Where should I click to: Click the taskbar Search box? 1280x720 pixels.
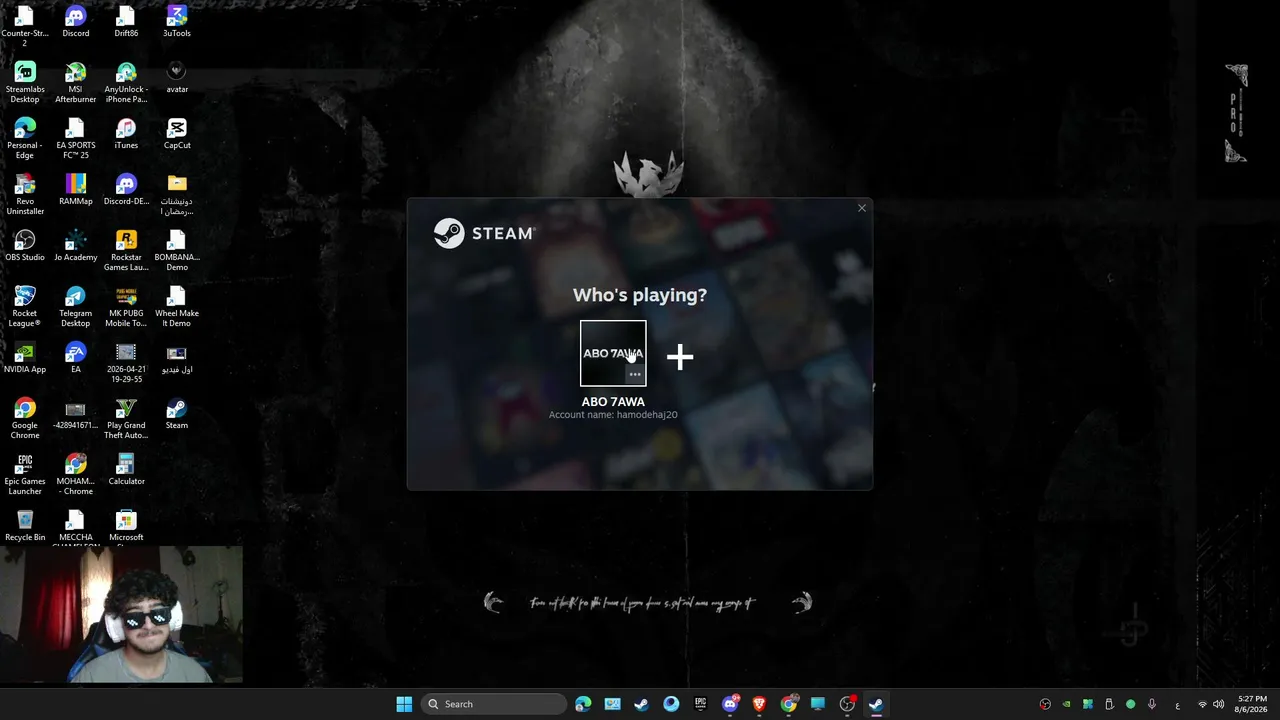pos(494,704)
